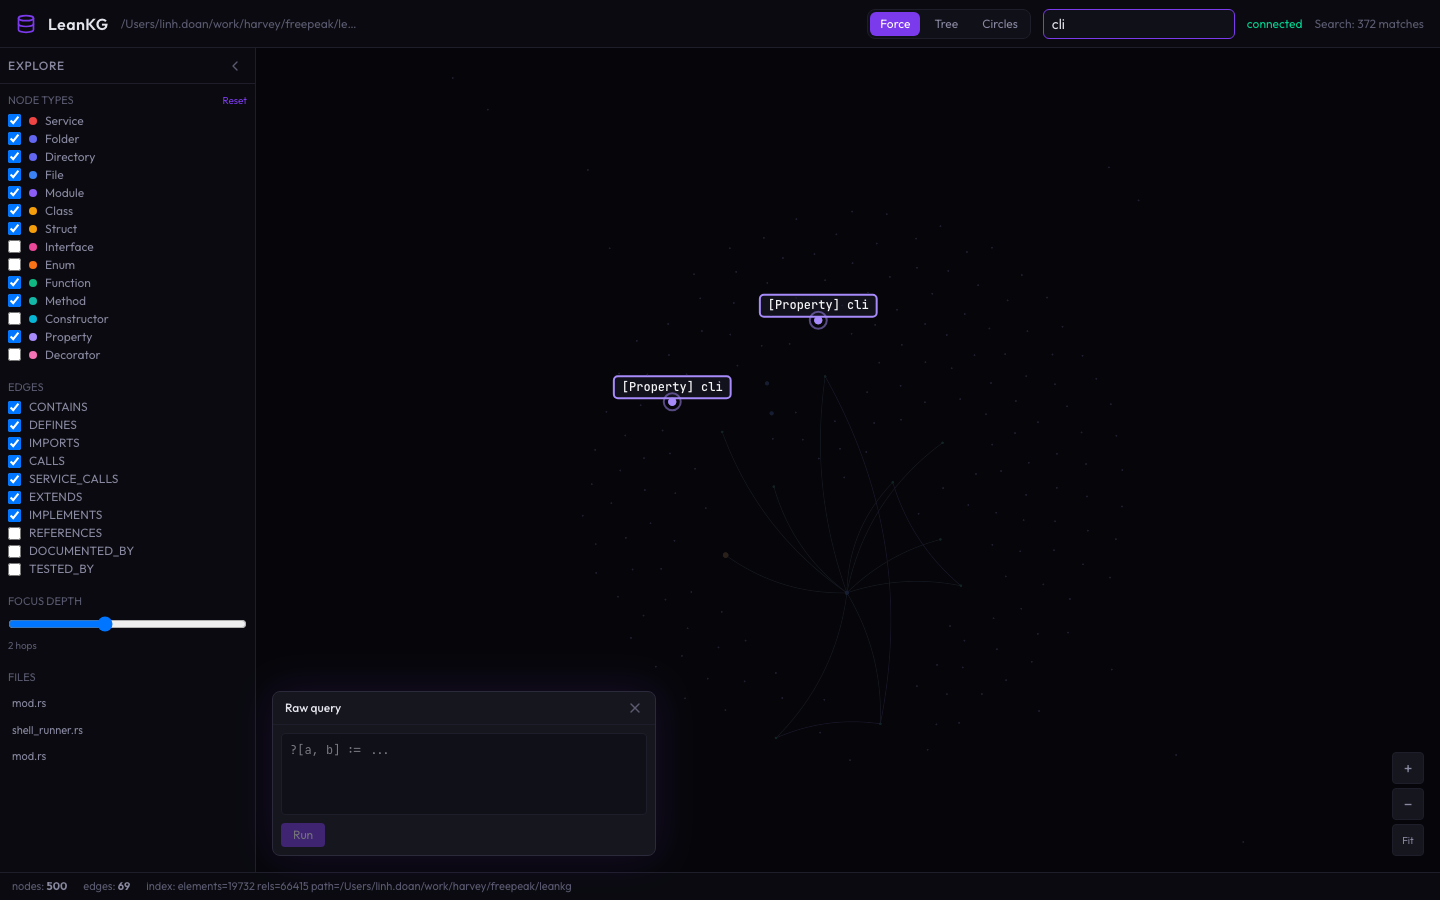Reset node type filters
1440x900 pixels.
(234, 101)
